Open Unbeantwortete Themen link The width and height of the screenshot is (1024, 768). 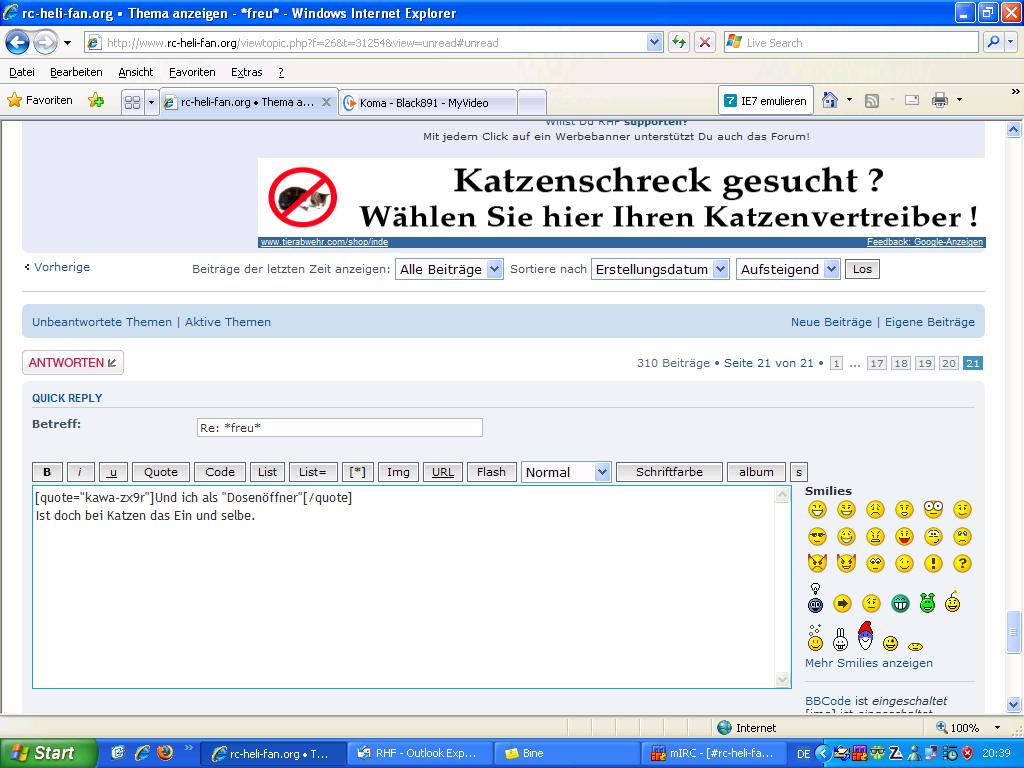pyautogui.click(x=102, y=322)
